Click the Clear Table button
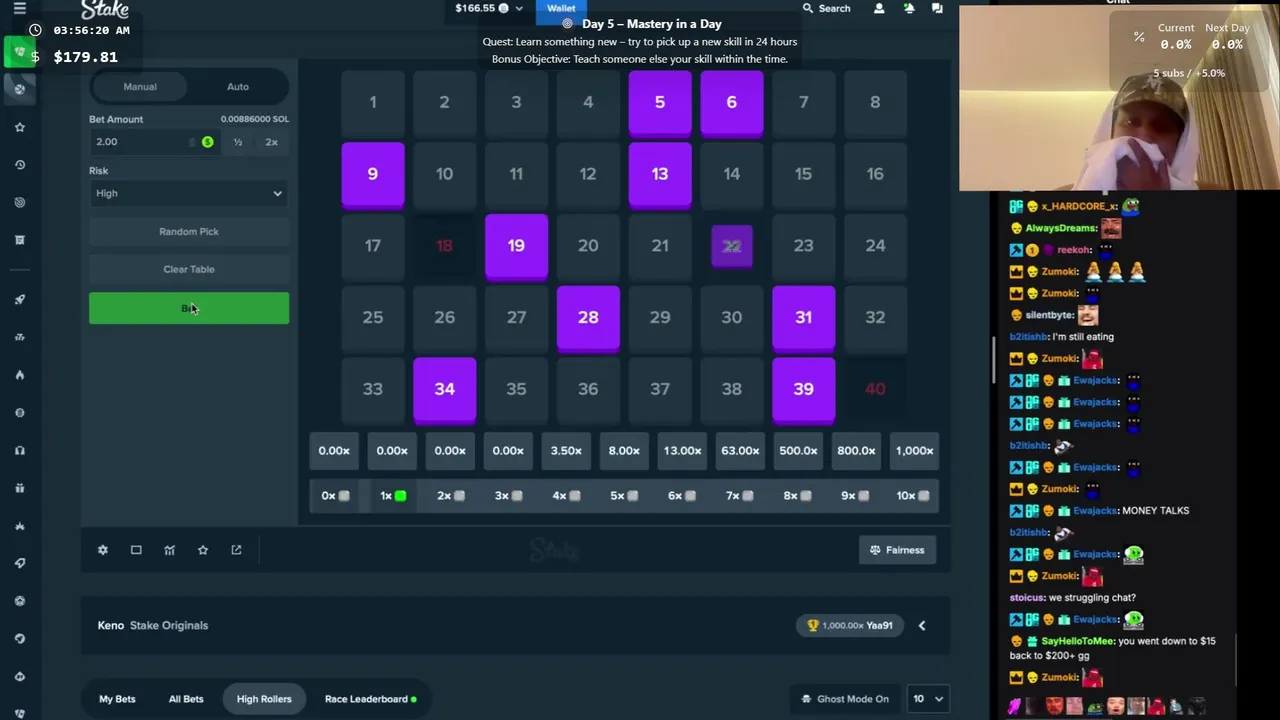Image resolution: width=1280 pixels, height=720 pixels. point(189,270)
